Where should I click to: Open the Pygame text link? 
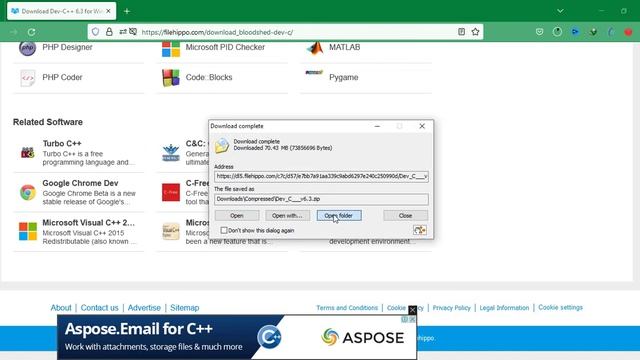coord(344,78)
